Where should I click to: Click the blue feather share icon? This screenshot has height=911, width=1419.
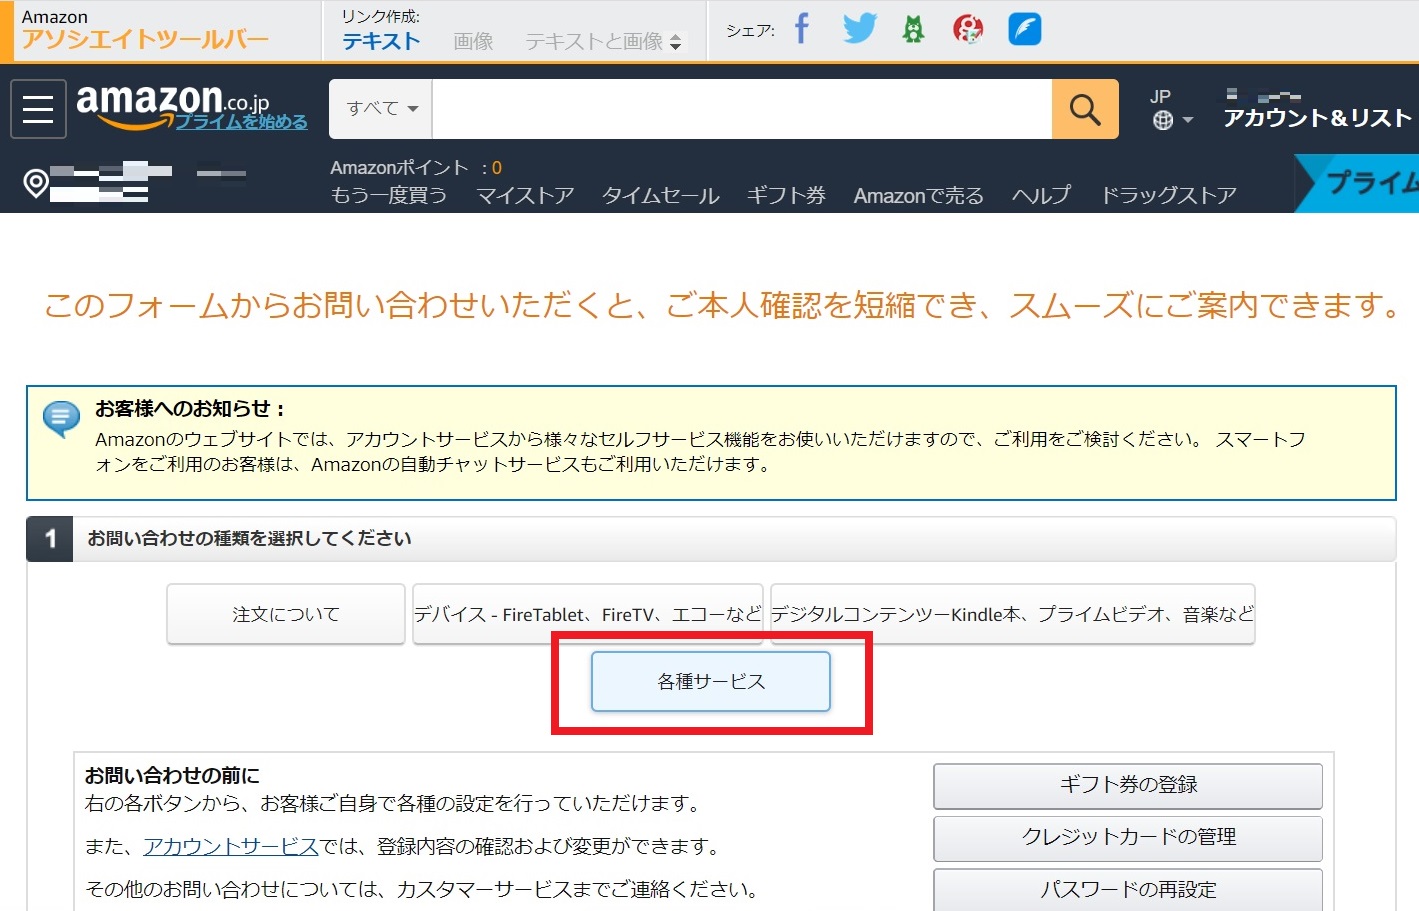[x=1024, y=29]
